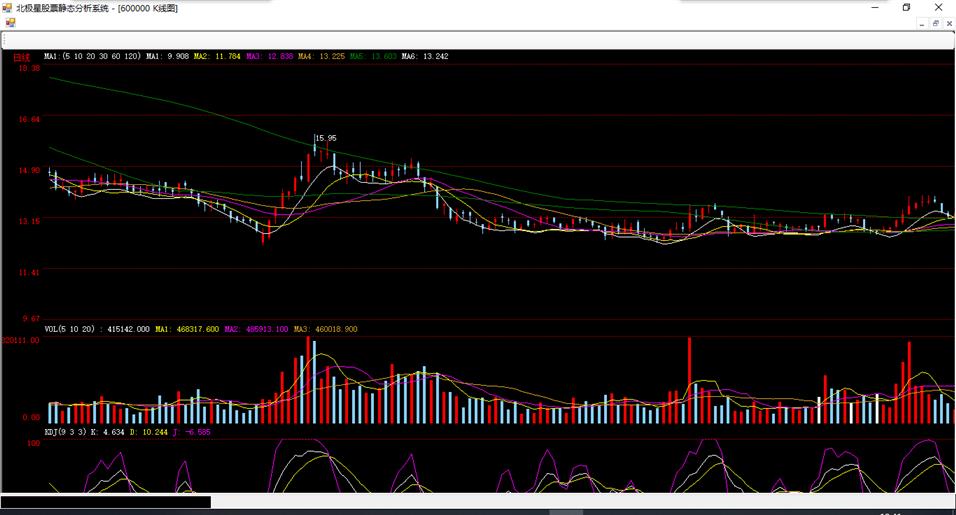This screenshot has width=956, height=515.
Task: Click the black status bar segment at bottom
Action: click(105, 502)
